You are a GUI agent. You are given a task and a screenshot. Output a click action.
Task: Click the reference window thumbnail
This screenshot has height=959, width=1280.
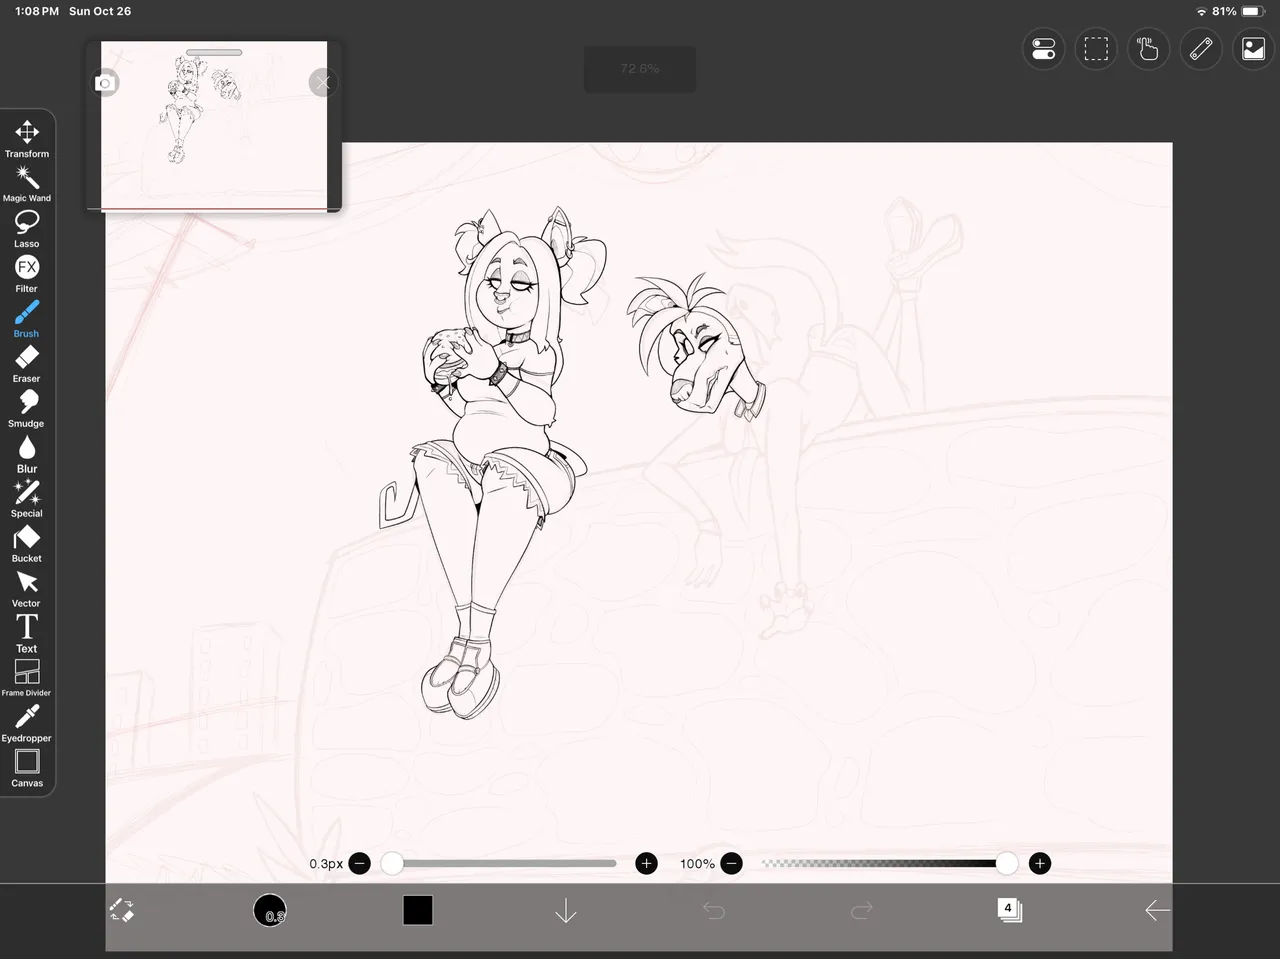(x=214, y=125)
